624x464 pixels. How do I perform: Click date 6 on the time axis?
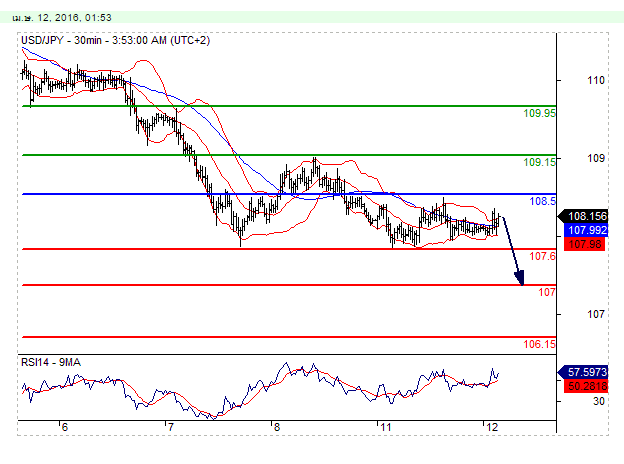point(63,427)
